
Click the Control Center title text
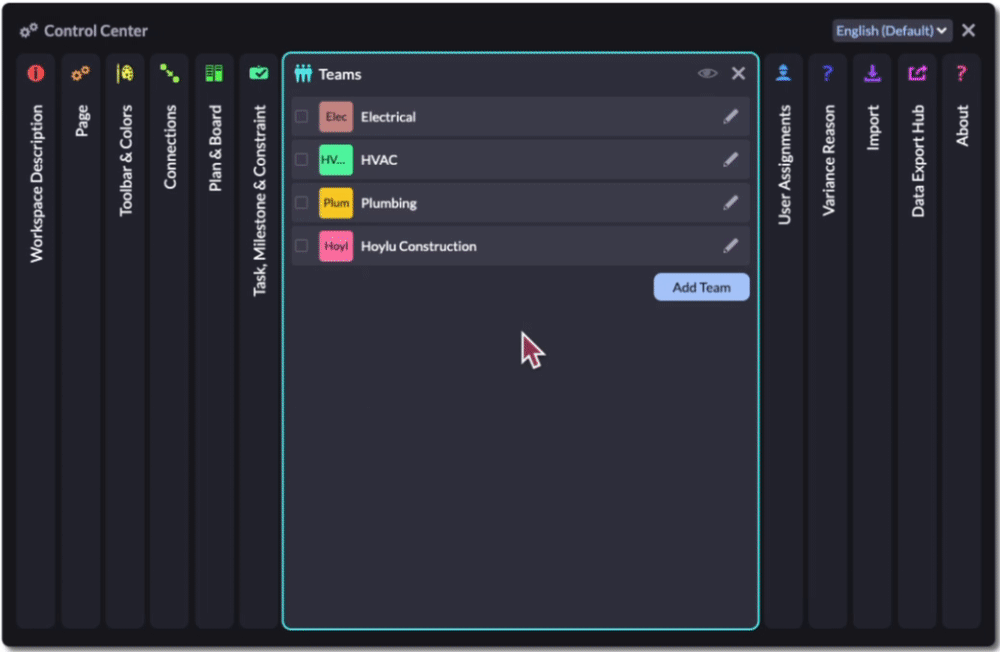tap(96, 31)
